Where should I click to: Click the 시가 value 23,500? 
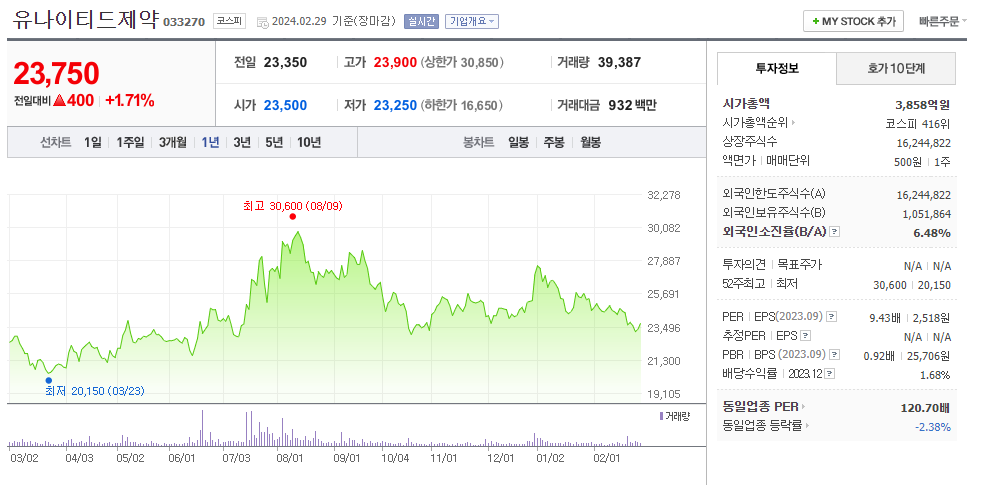pyautogui.click(x=285, y=105)
